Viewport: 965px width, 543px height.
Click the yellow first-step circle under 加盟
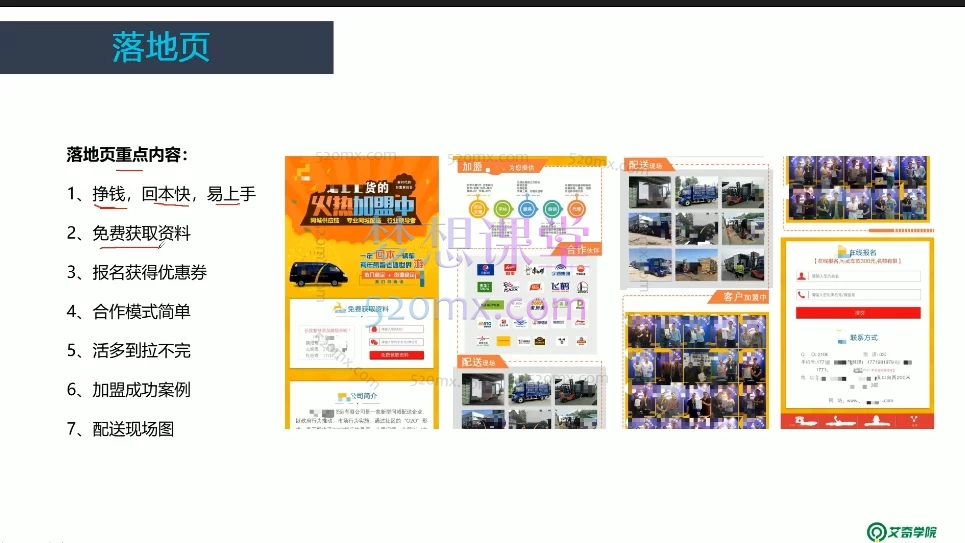point(478,209)
